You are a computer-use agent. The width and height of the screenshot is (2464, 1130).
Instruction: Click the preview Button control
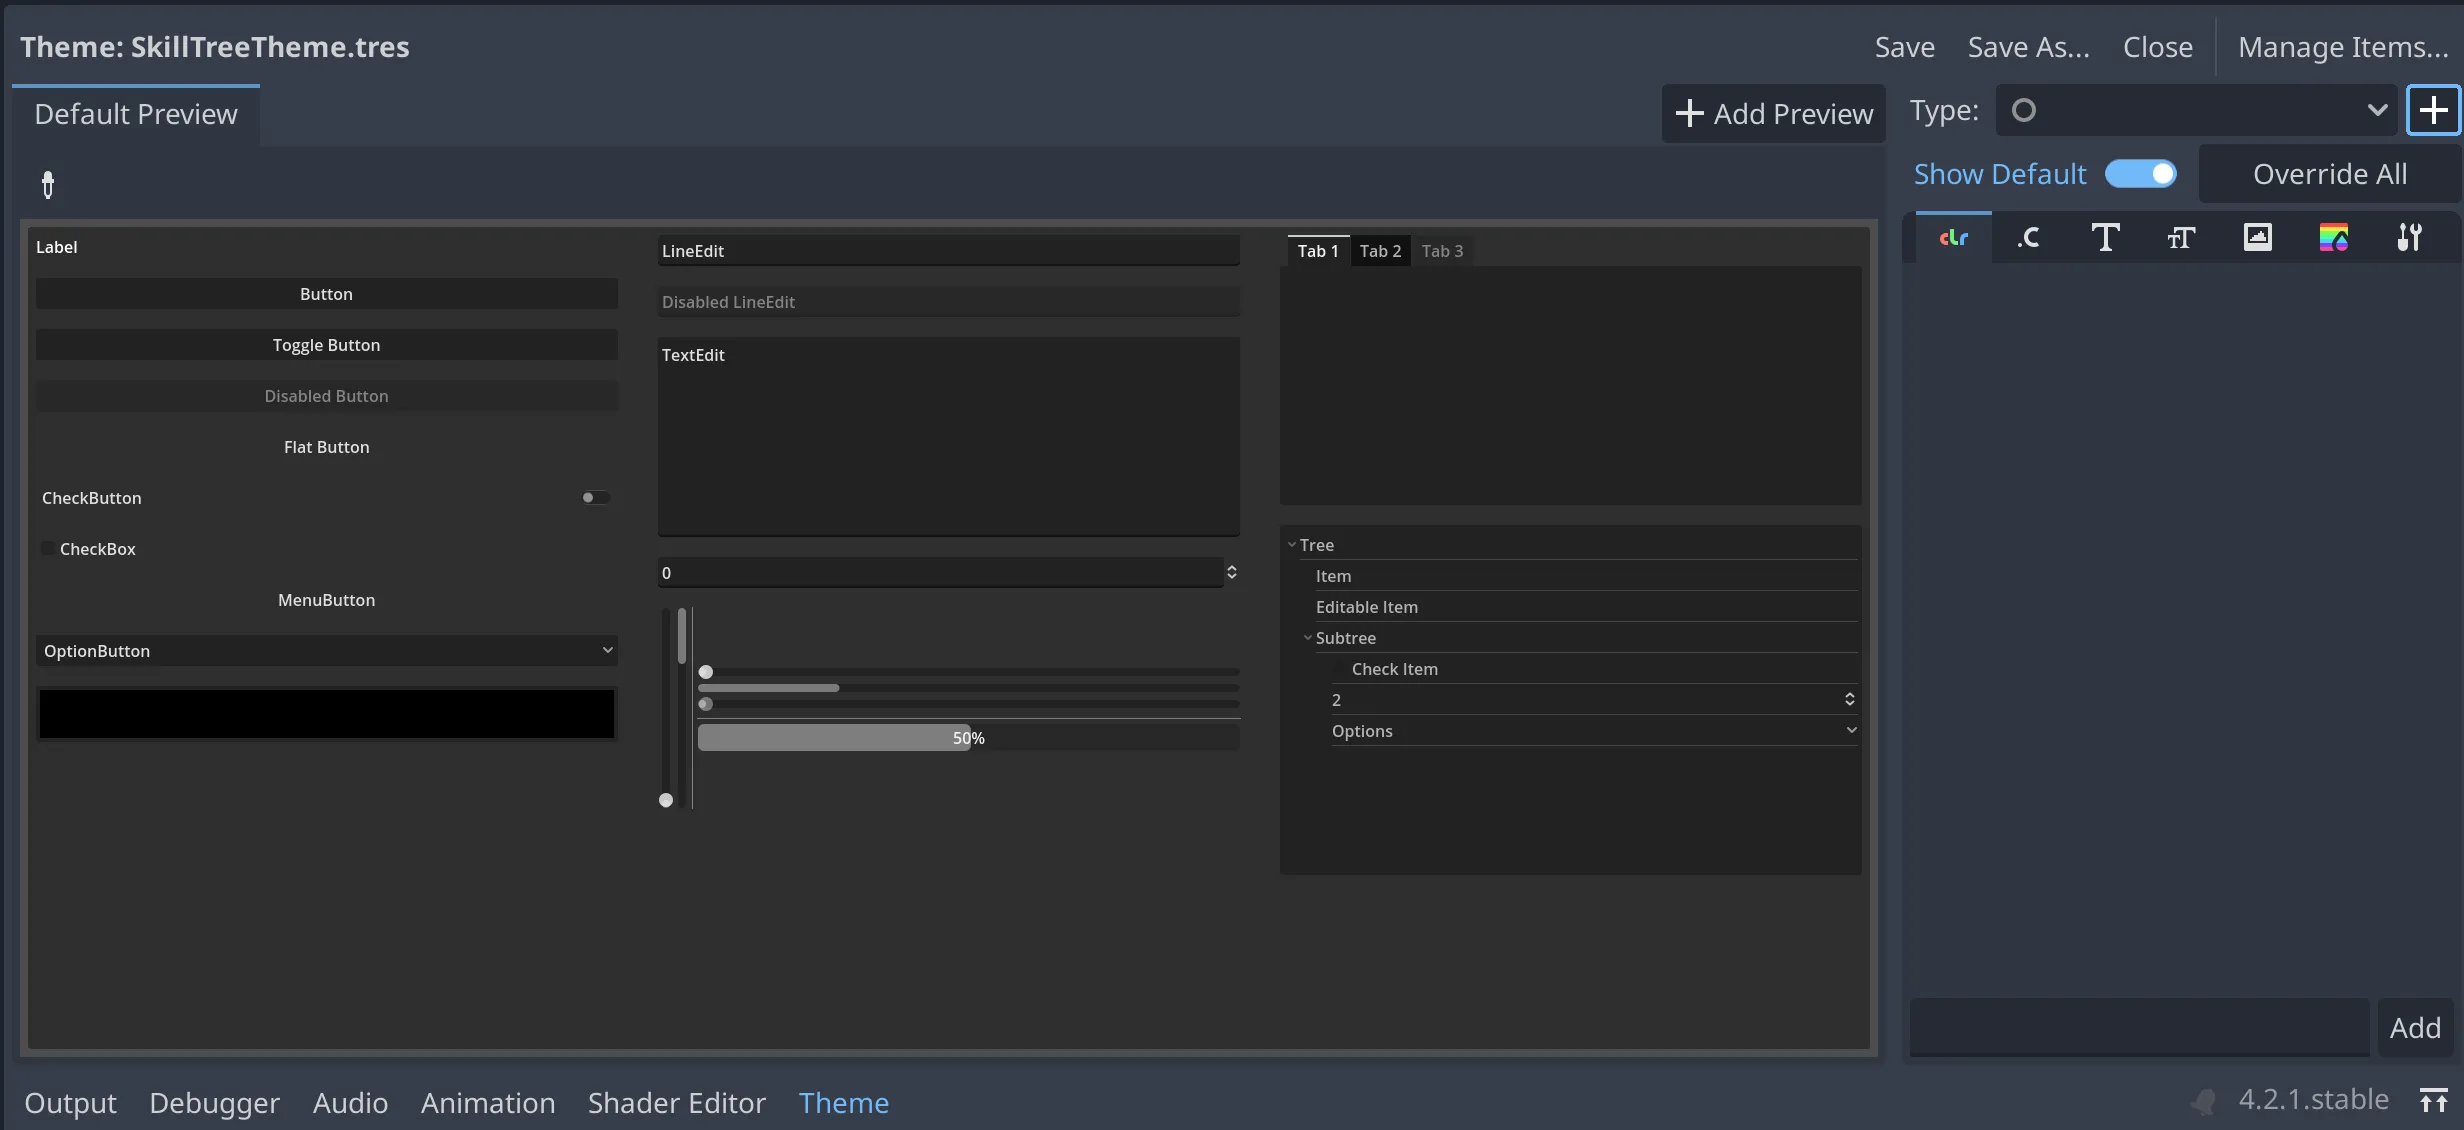coord(326,294)
